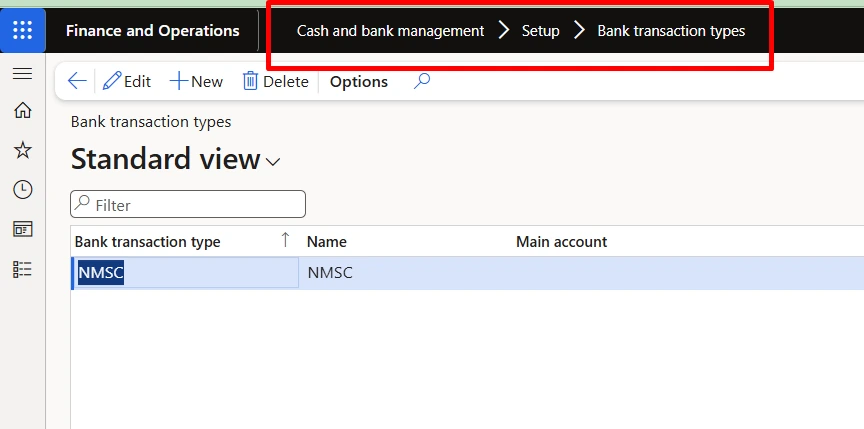Click the Finance and Operations title
The height and width of the screenshot is (429, 864).
pyautogui.click(x=153, y=31)
